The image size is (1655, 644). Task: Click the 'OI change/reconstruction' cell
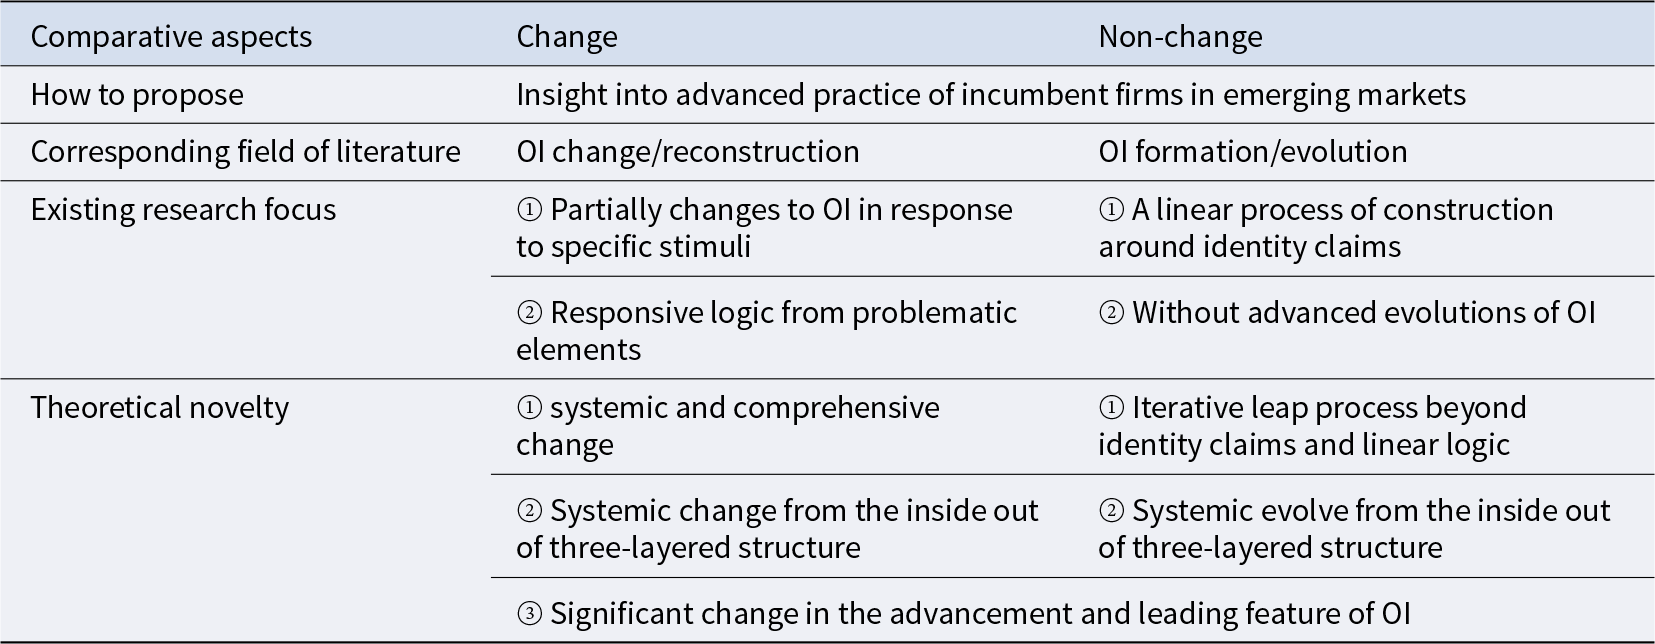coord(688,152)
